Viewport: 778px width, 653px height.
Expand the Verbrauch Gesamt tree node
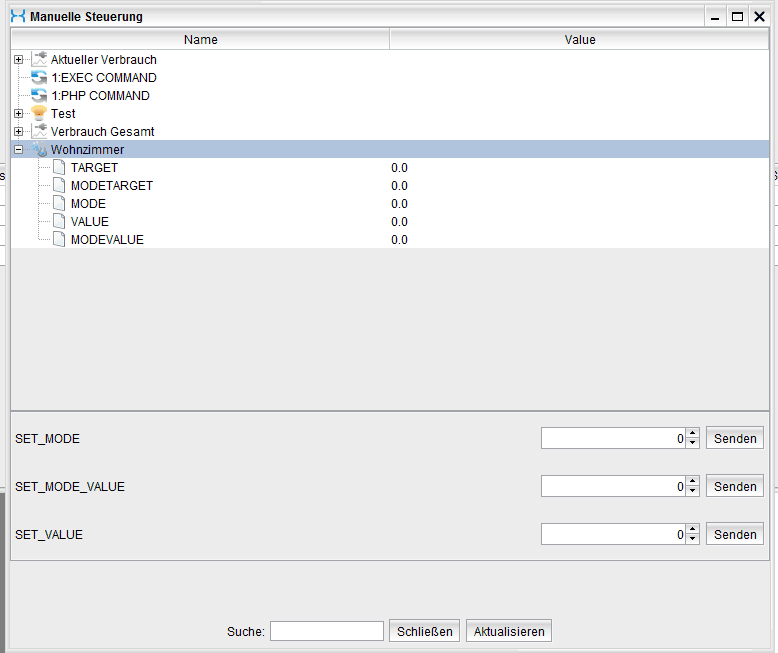(18, 132)
